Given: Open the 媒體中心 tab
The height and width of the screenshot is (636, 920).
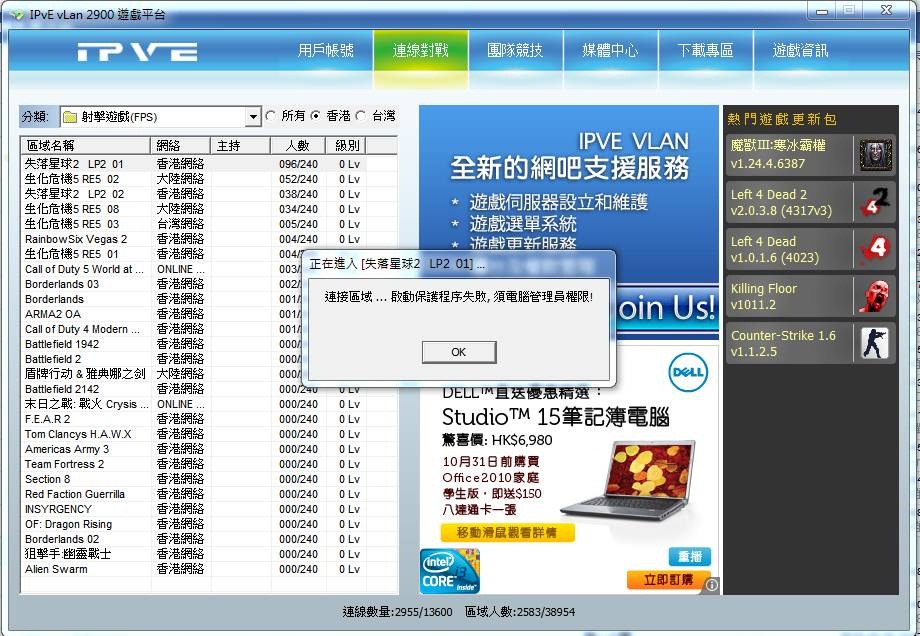Looking at the screenshot, I should point(610,50).
